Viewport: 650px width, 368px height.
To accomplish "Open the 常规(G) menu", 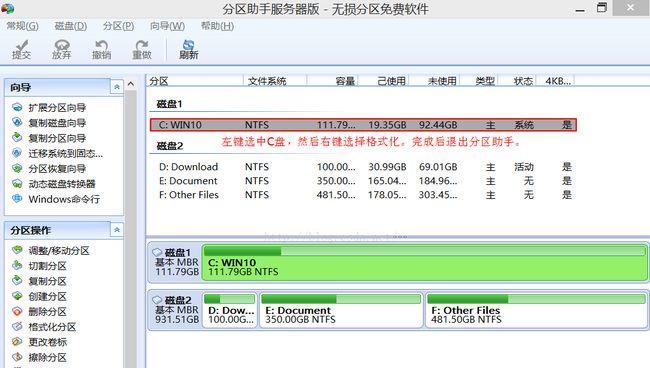I will coord(22,26).
